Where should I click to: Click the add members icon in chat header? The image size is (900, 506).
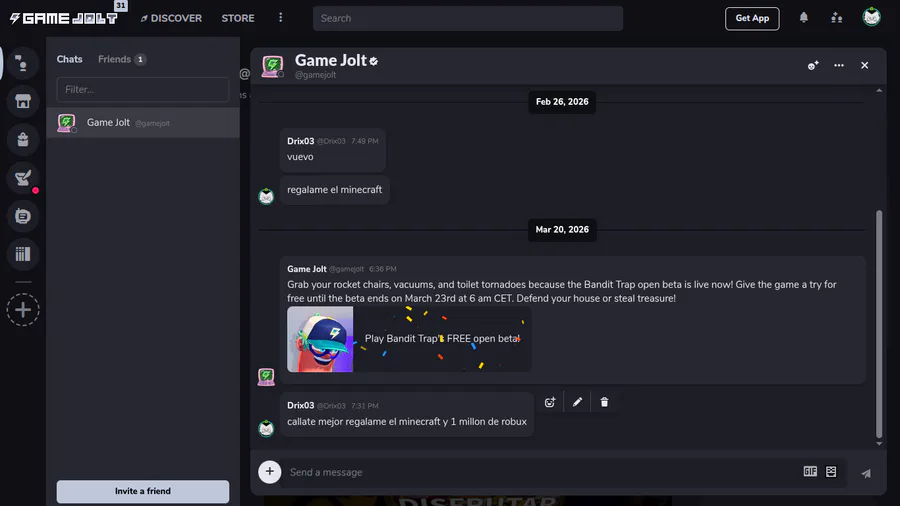(813, 65)
